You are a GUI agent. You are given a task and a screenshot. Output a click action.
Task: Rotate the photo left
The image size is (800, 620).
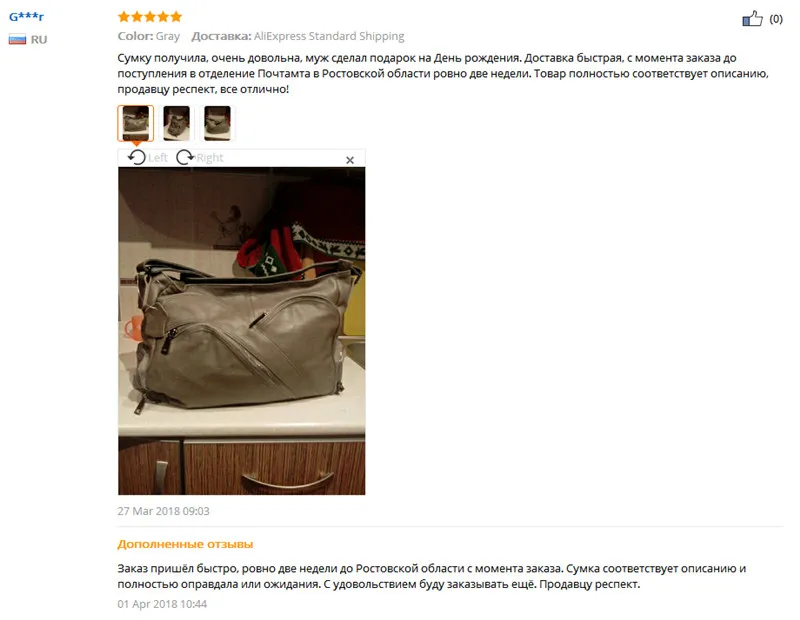(x=137, y=157)
